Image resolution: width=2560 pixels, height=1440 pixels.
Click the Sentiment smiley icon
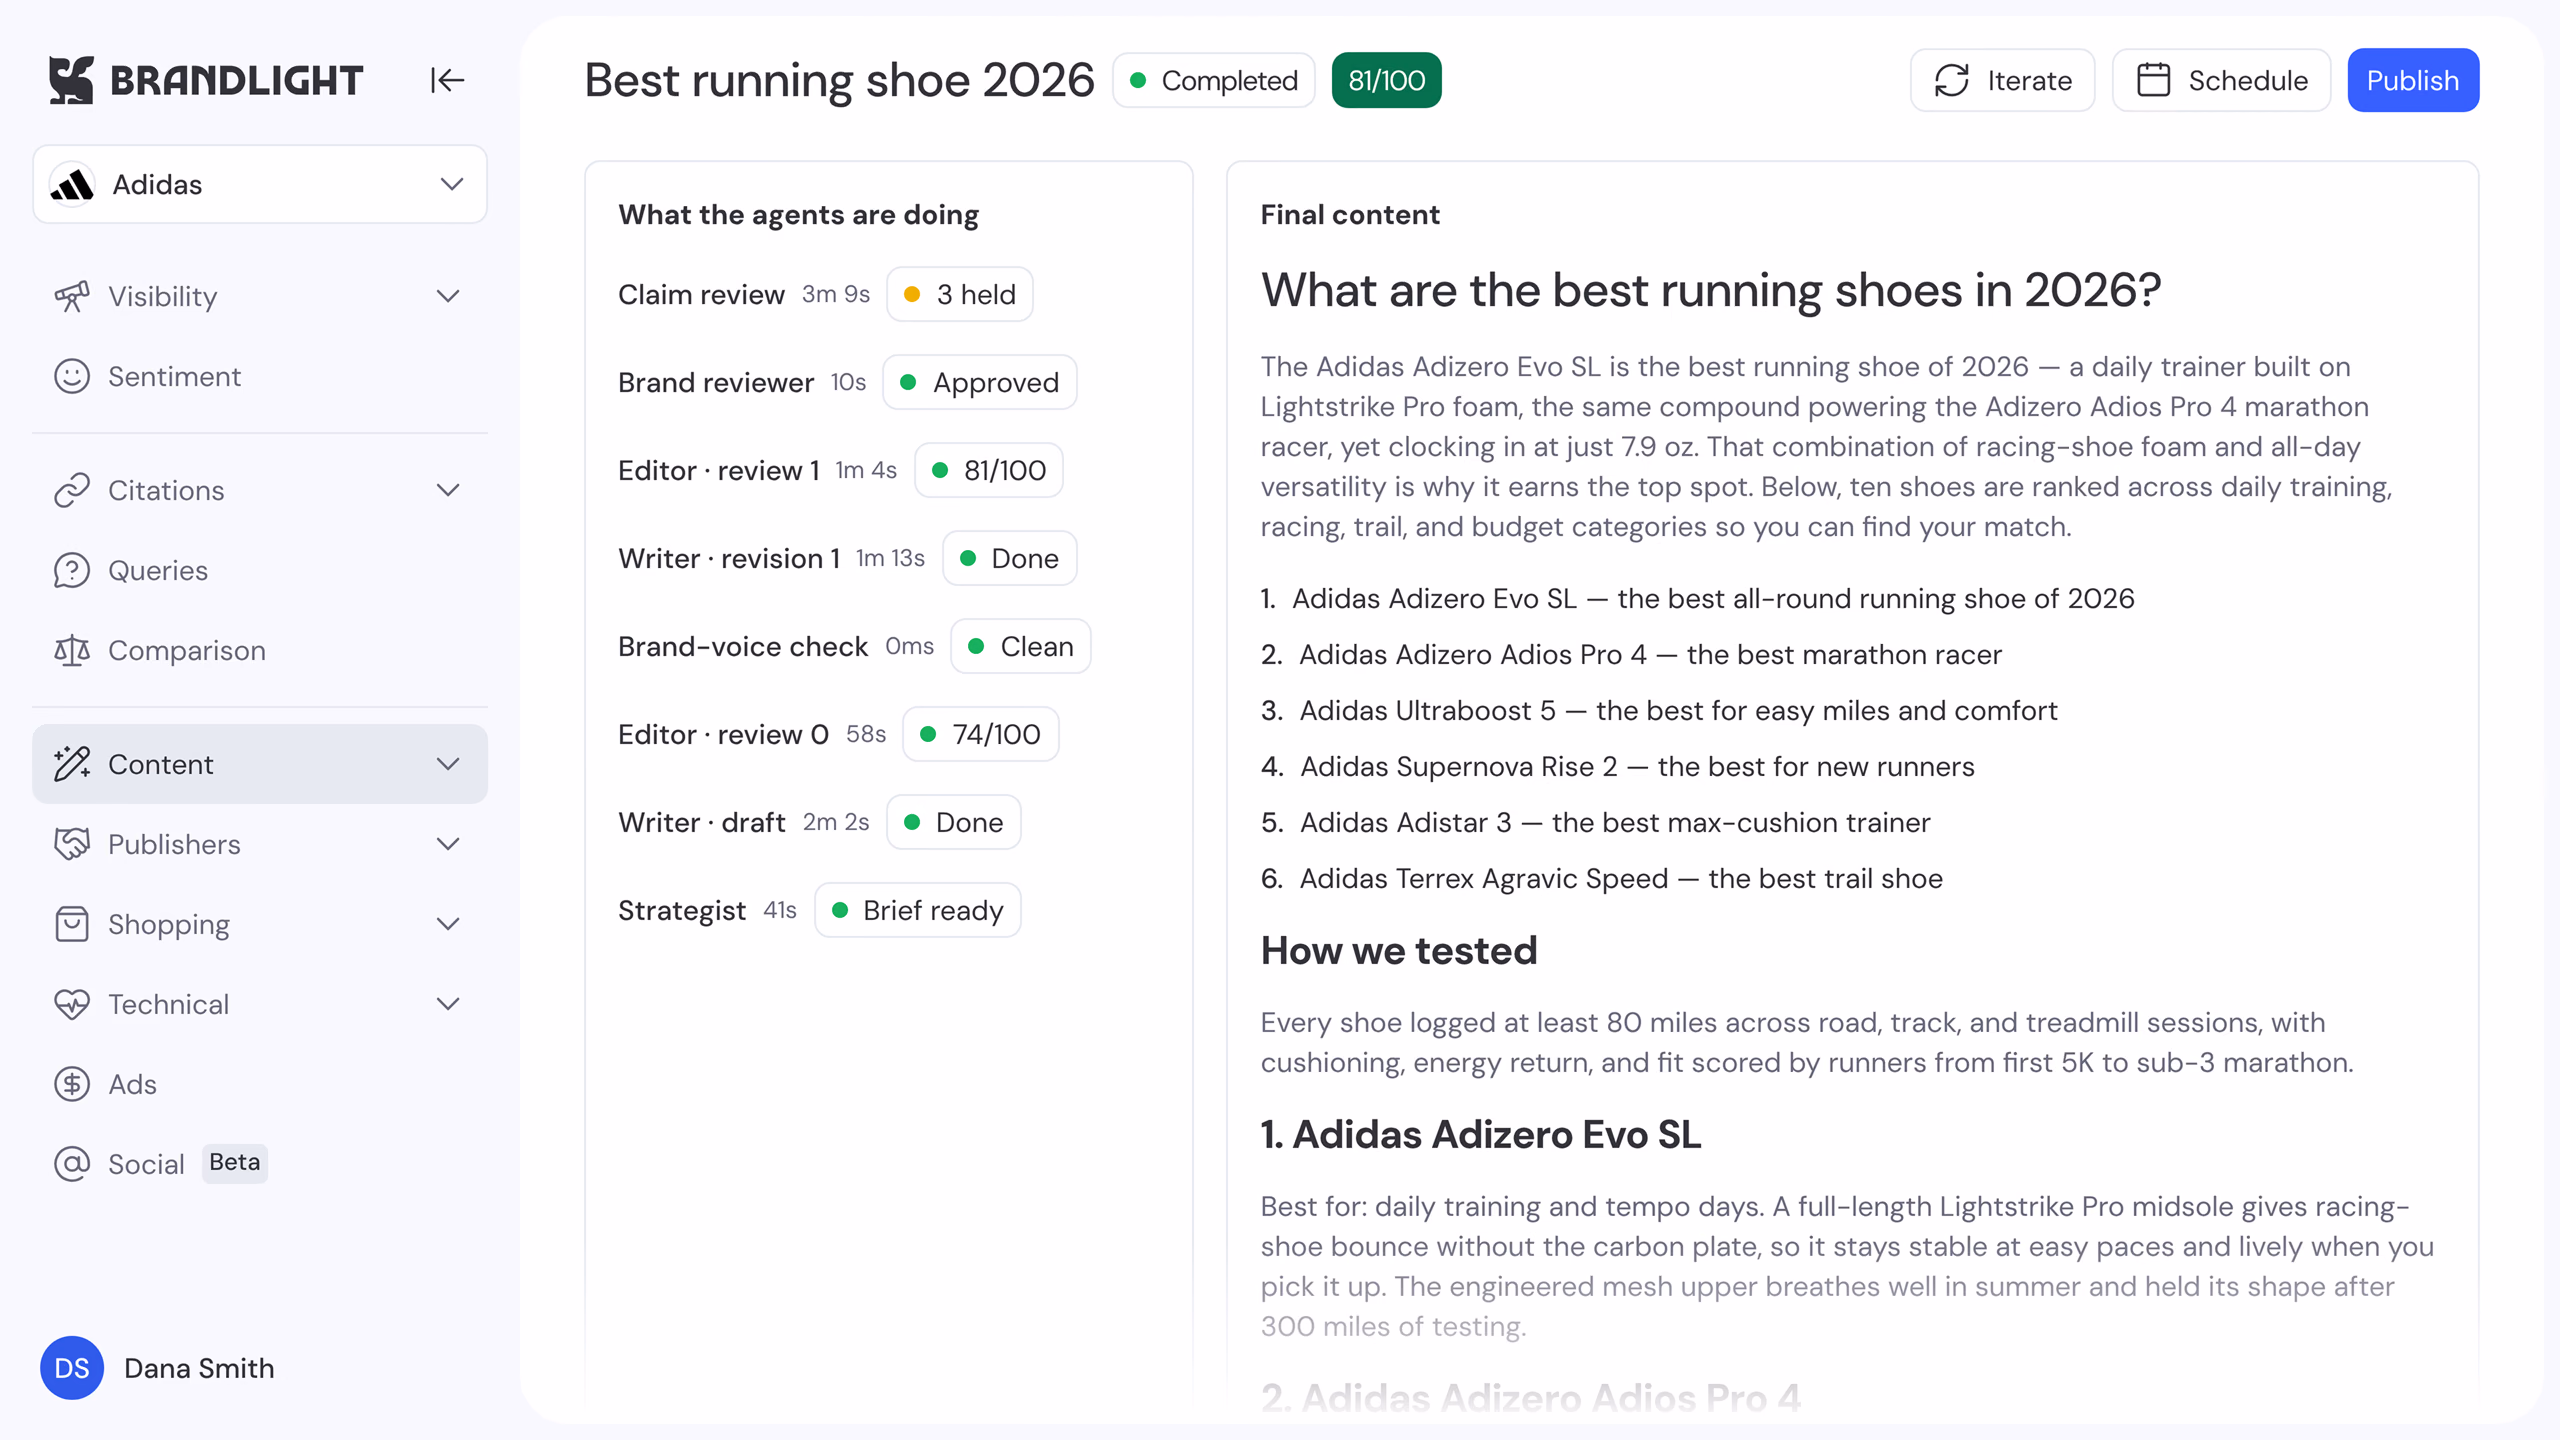tap(72, 376)
